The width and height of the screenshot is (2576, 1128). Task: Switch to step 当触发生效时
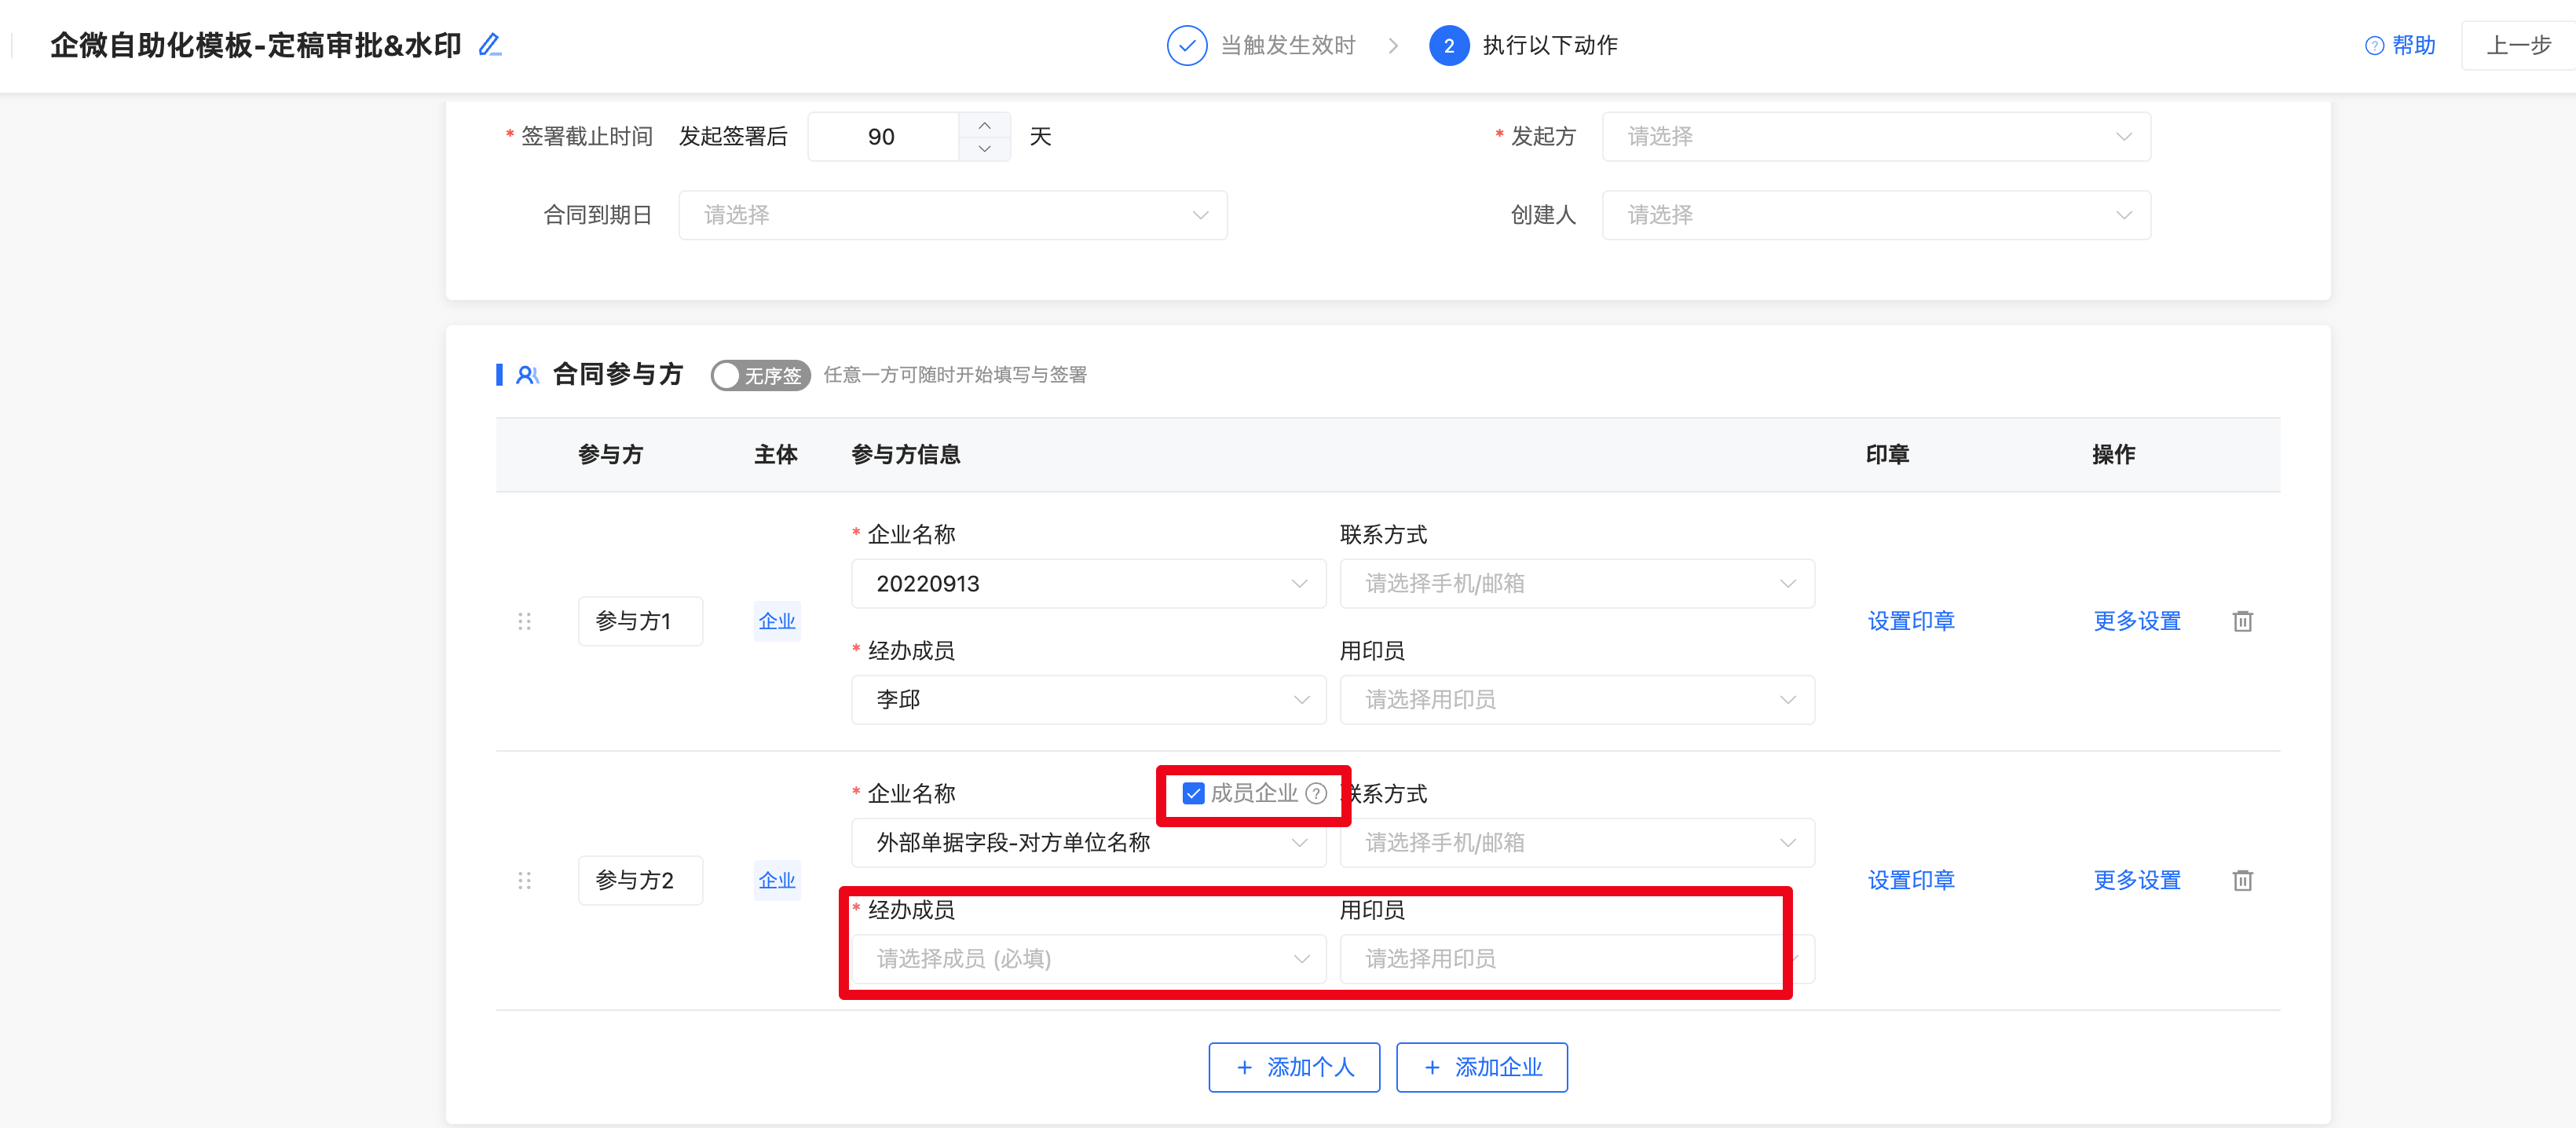1287,46
